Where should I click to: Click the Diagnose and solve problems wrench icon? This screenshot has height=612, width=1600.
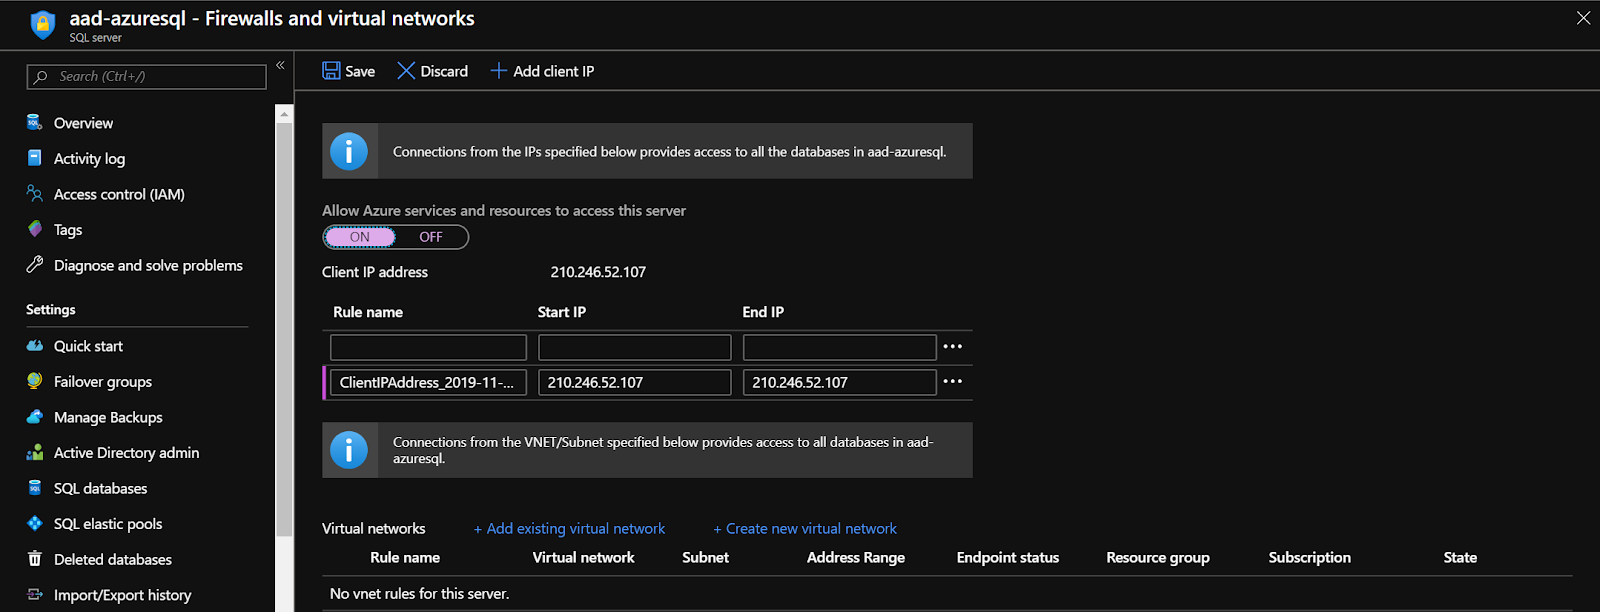click(35, 265)
